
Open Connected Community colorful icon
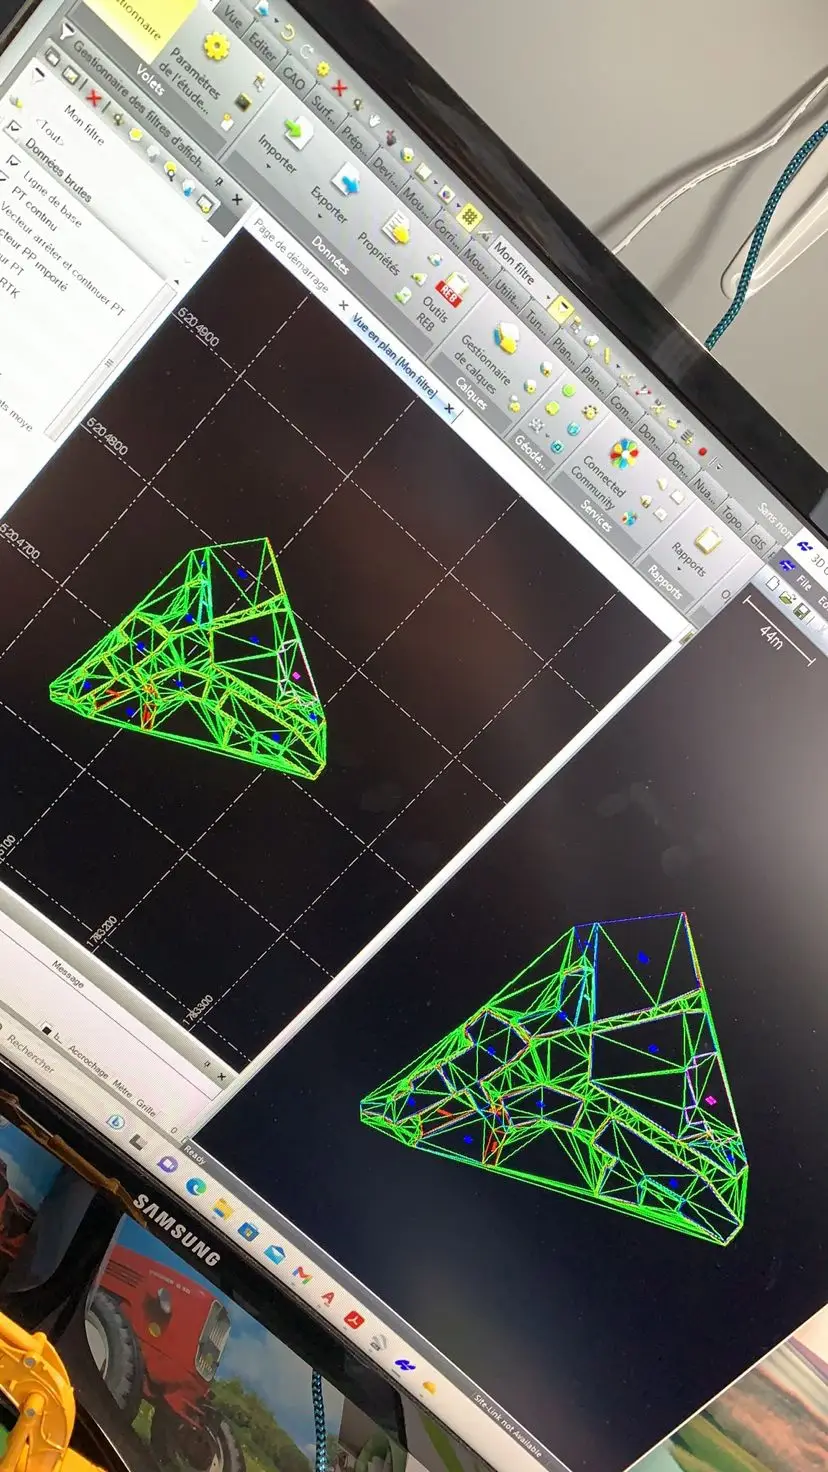(x=624, y=453)
